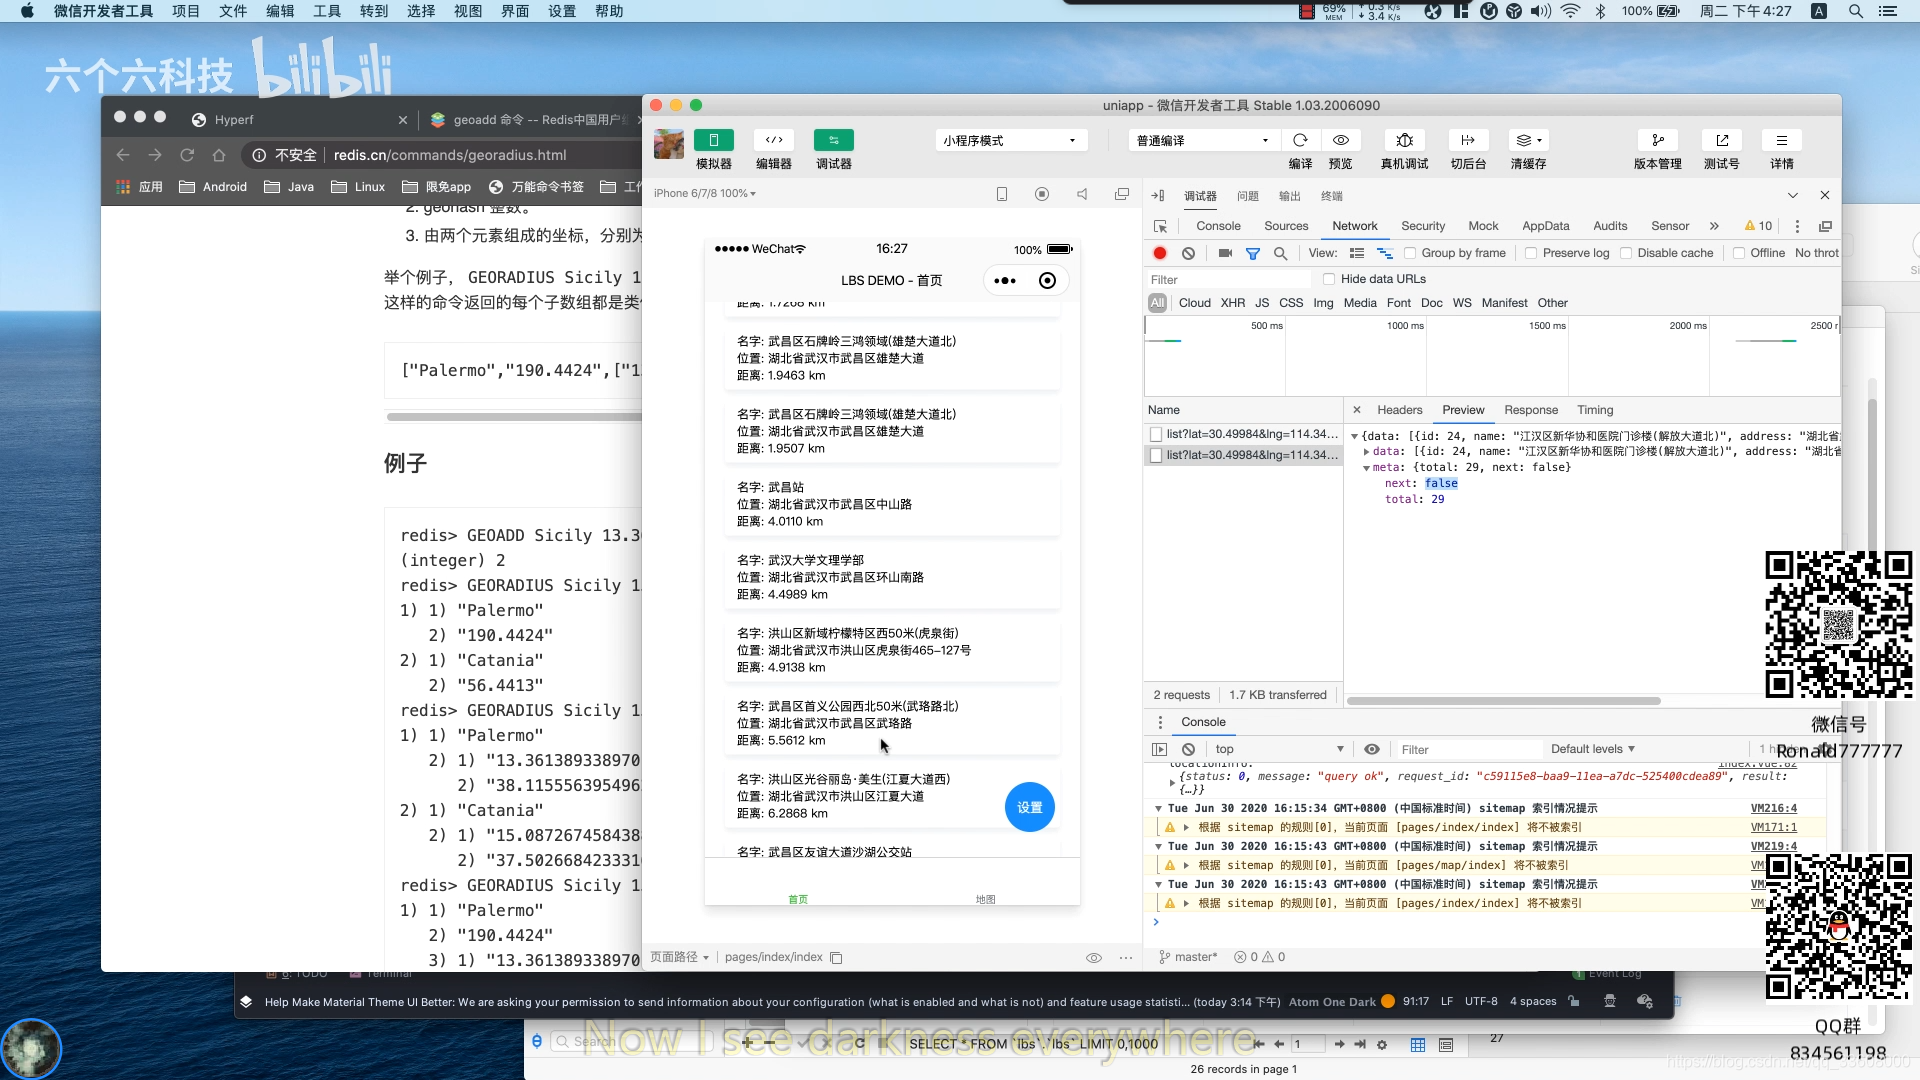Click the network record red button
This screenshot has width=1920, height=1080.
click(1160, 254)
